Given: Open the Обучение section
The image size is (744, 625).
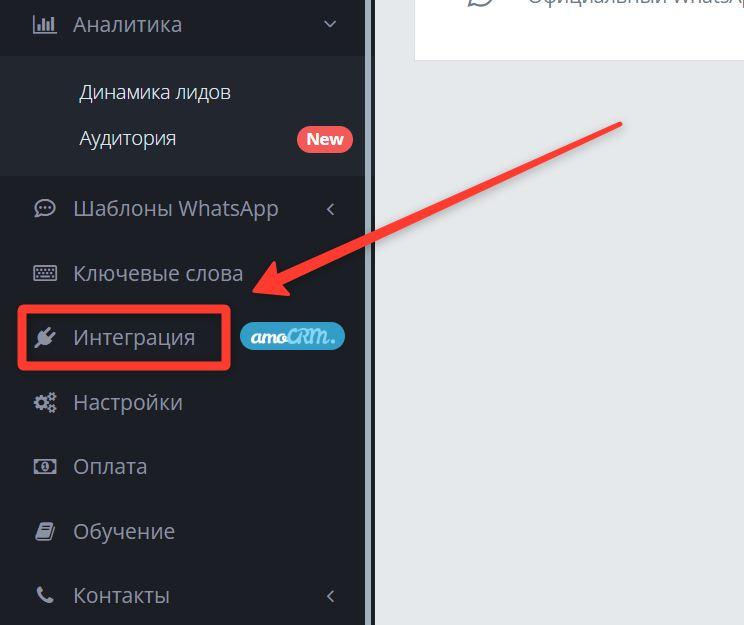Looking at the screenshot, I should (124, 531).
